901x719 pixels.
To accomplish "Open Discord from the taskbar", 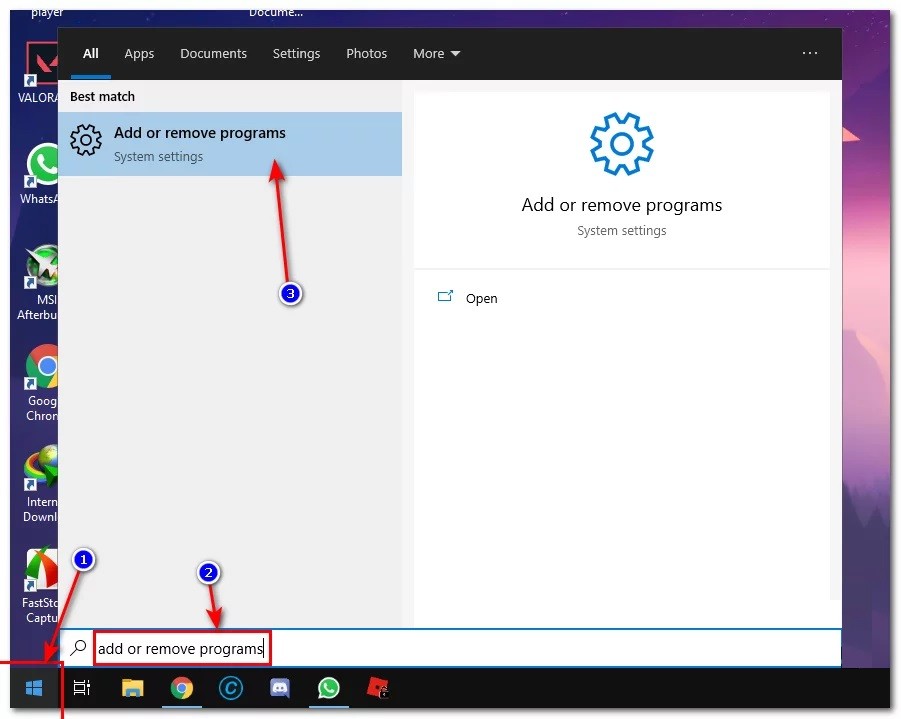I will pyautogui.click(x=280, y=687).
